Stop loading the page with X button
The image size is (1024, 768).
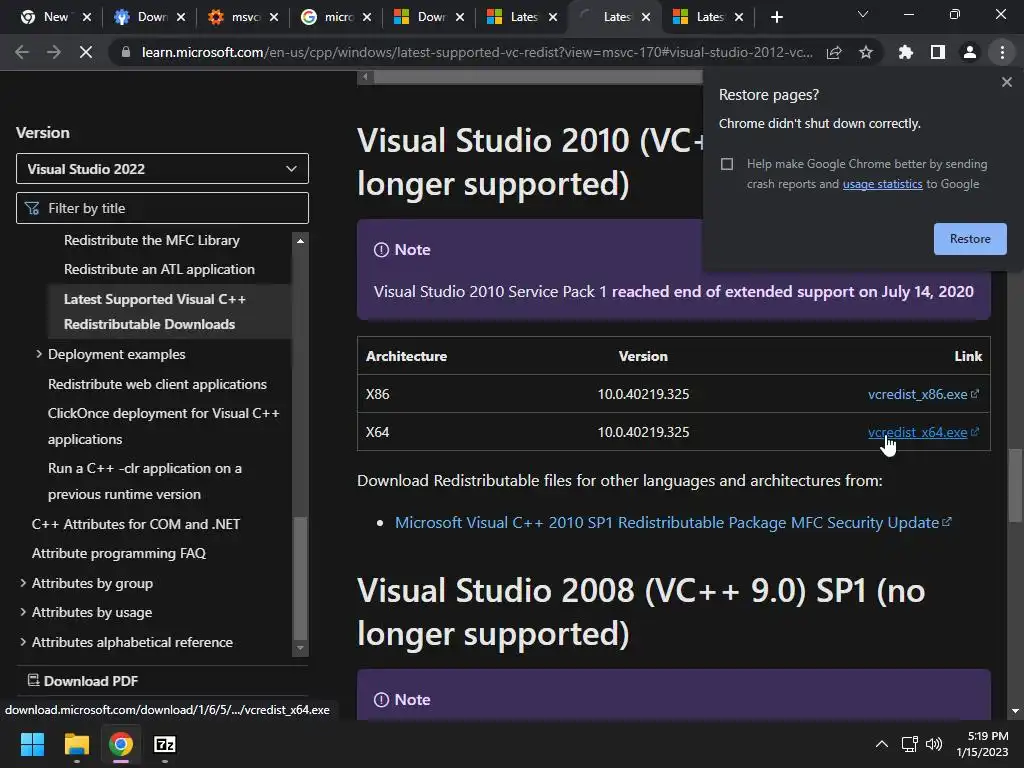click(x=86, y=52)
